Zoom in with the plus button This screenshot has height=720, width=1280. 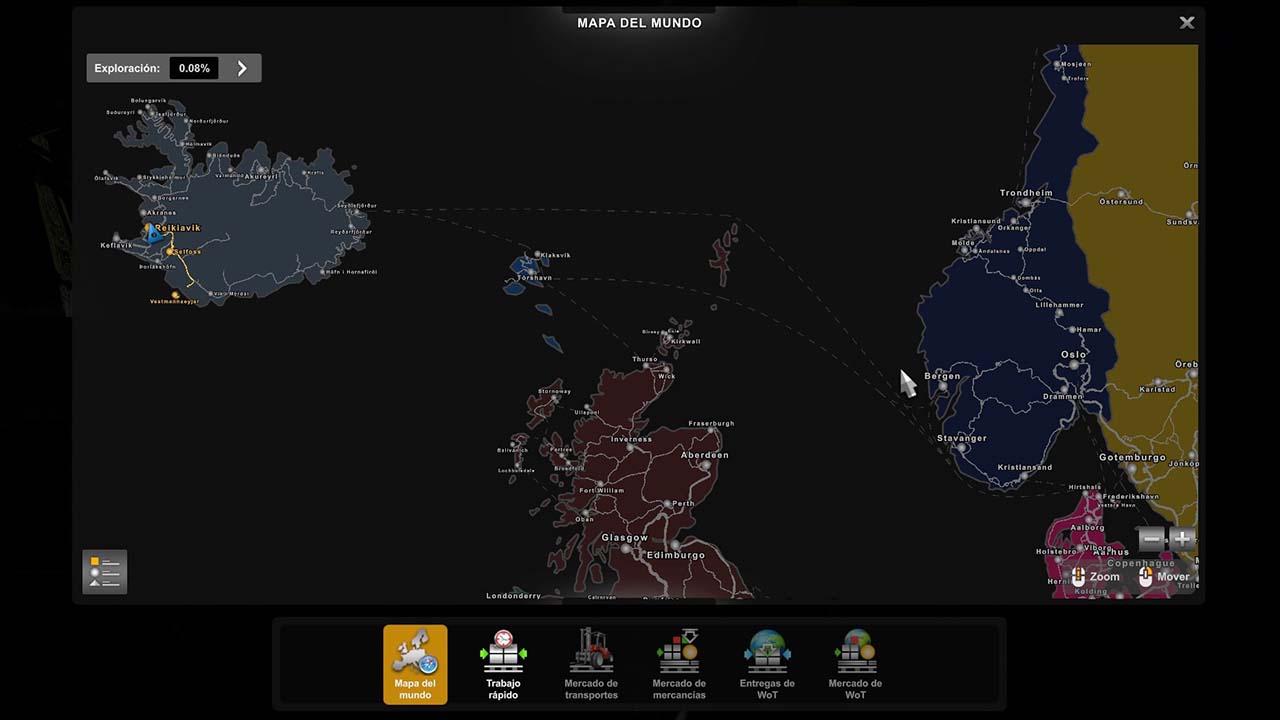pos(1182,539)
